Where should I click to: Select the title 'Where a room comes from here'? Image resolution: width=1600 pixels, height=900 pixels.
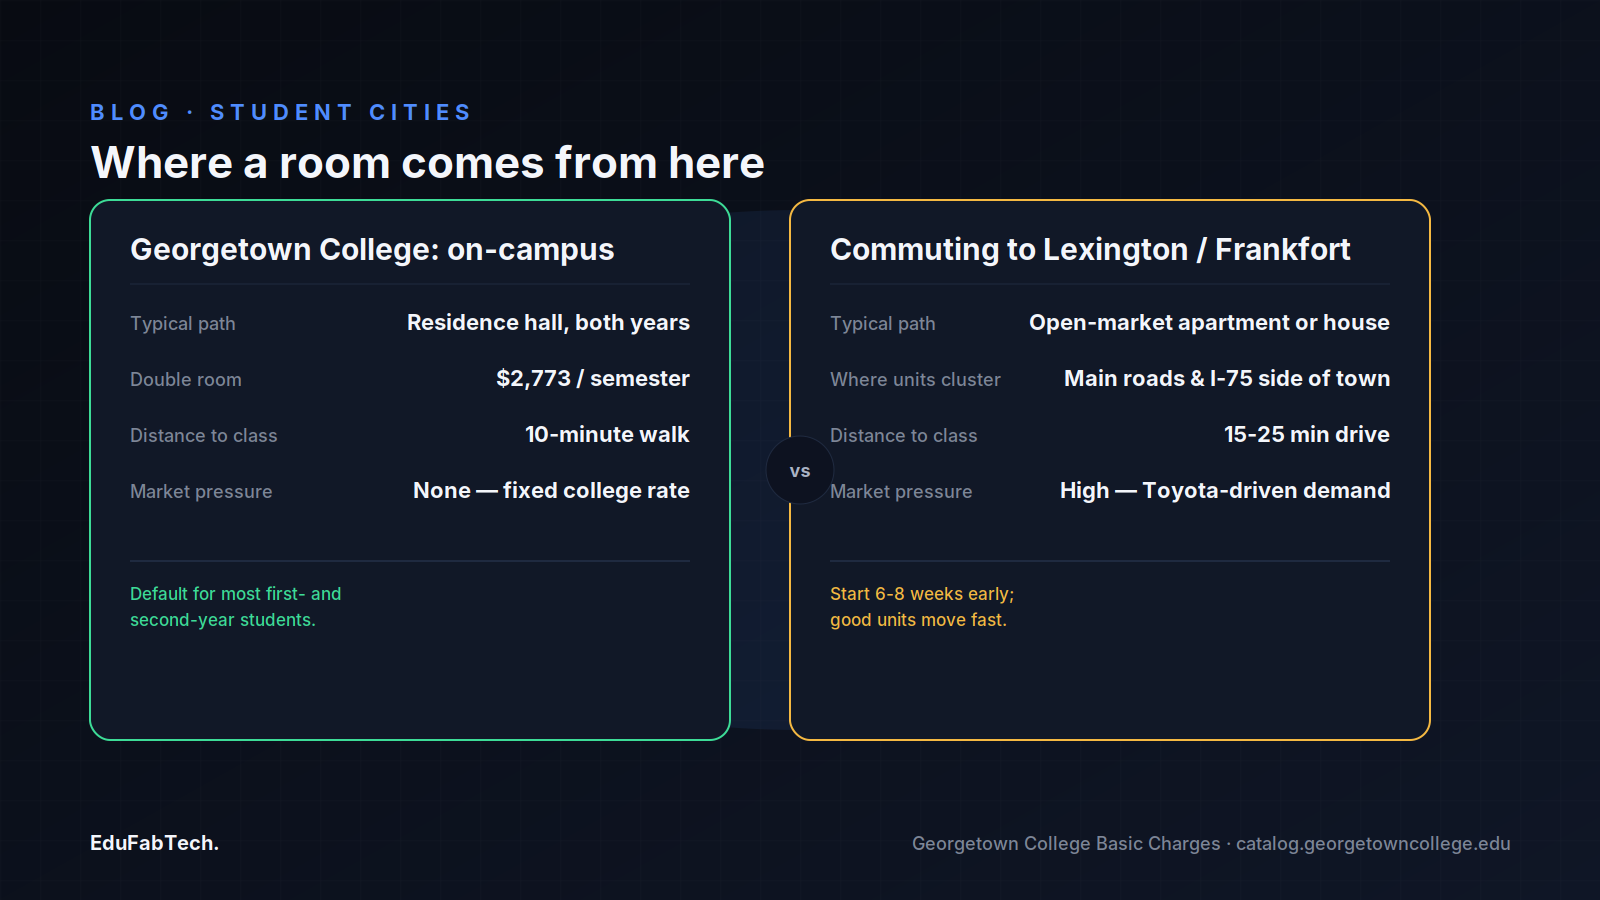(427, 162)
